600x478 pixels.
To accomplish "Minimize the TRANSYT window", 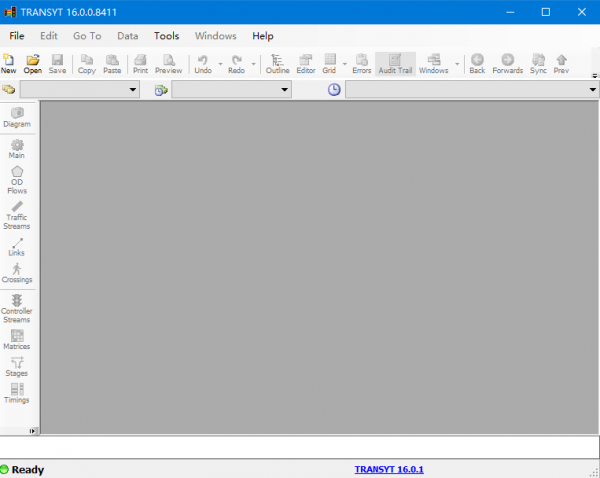I will pyautogui.click(x=510, y=12).
